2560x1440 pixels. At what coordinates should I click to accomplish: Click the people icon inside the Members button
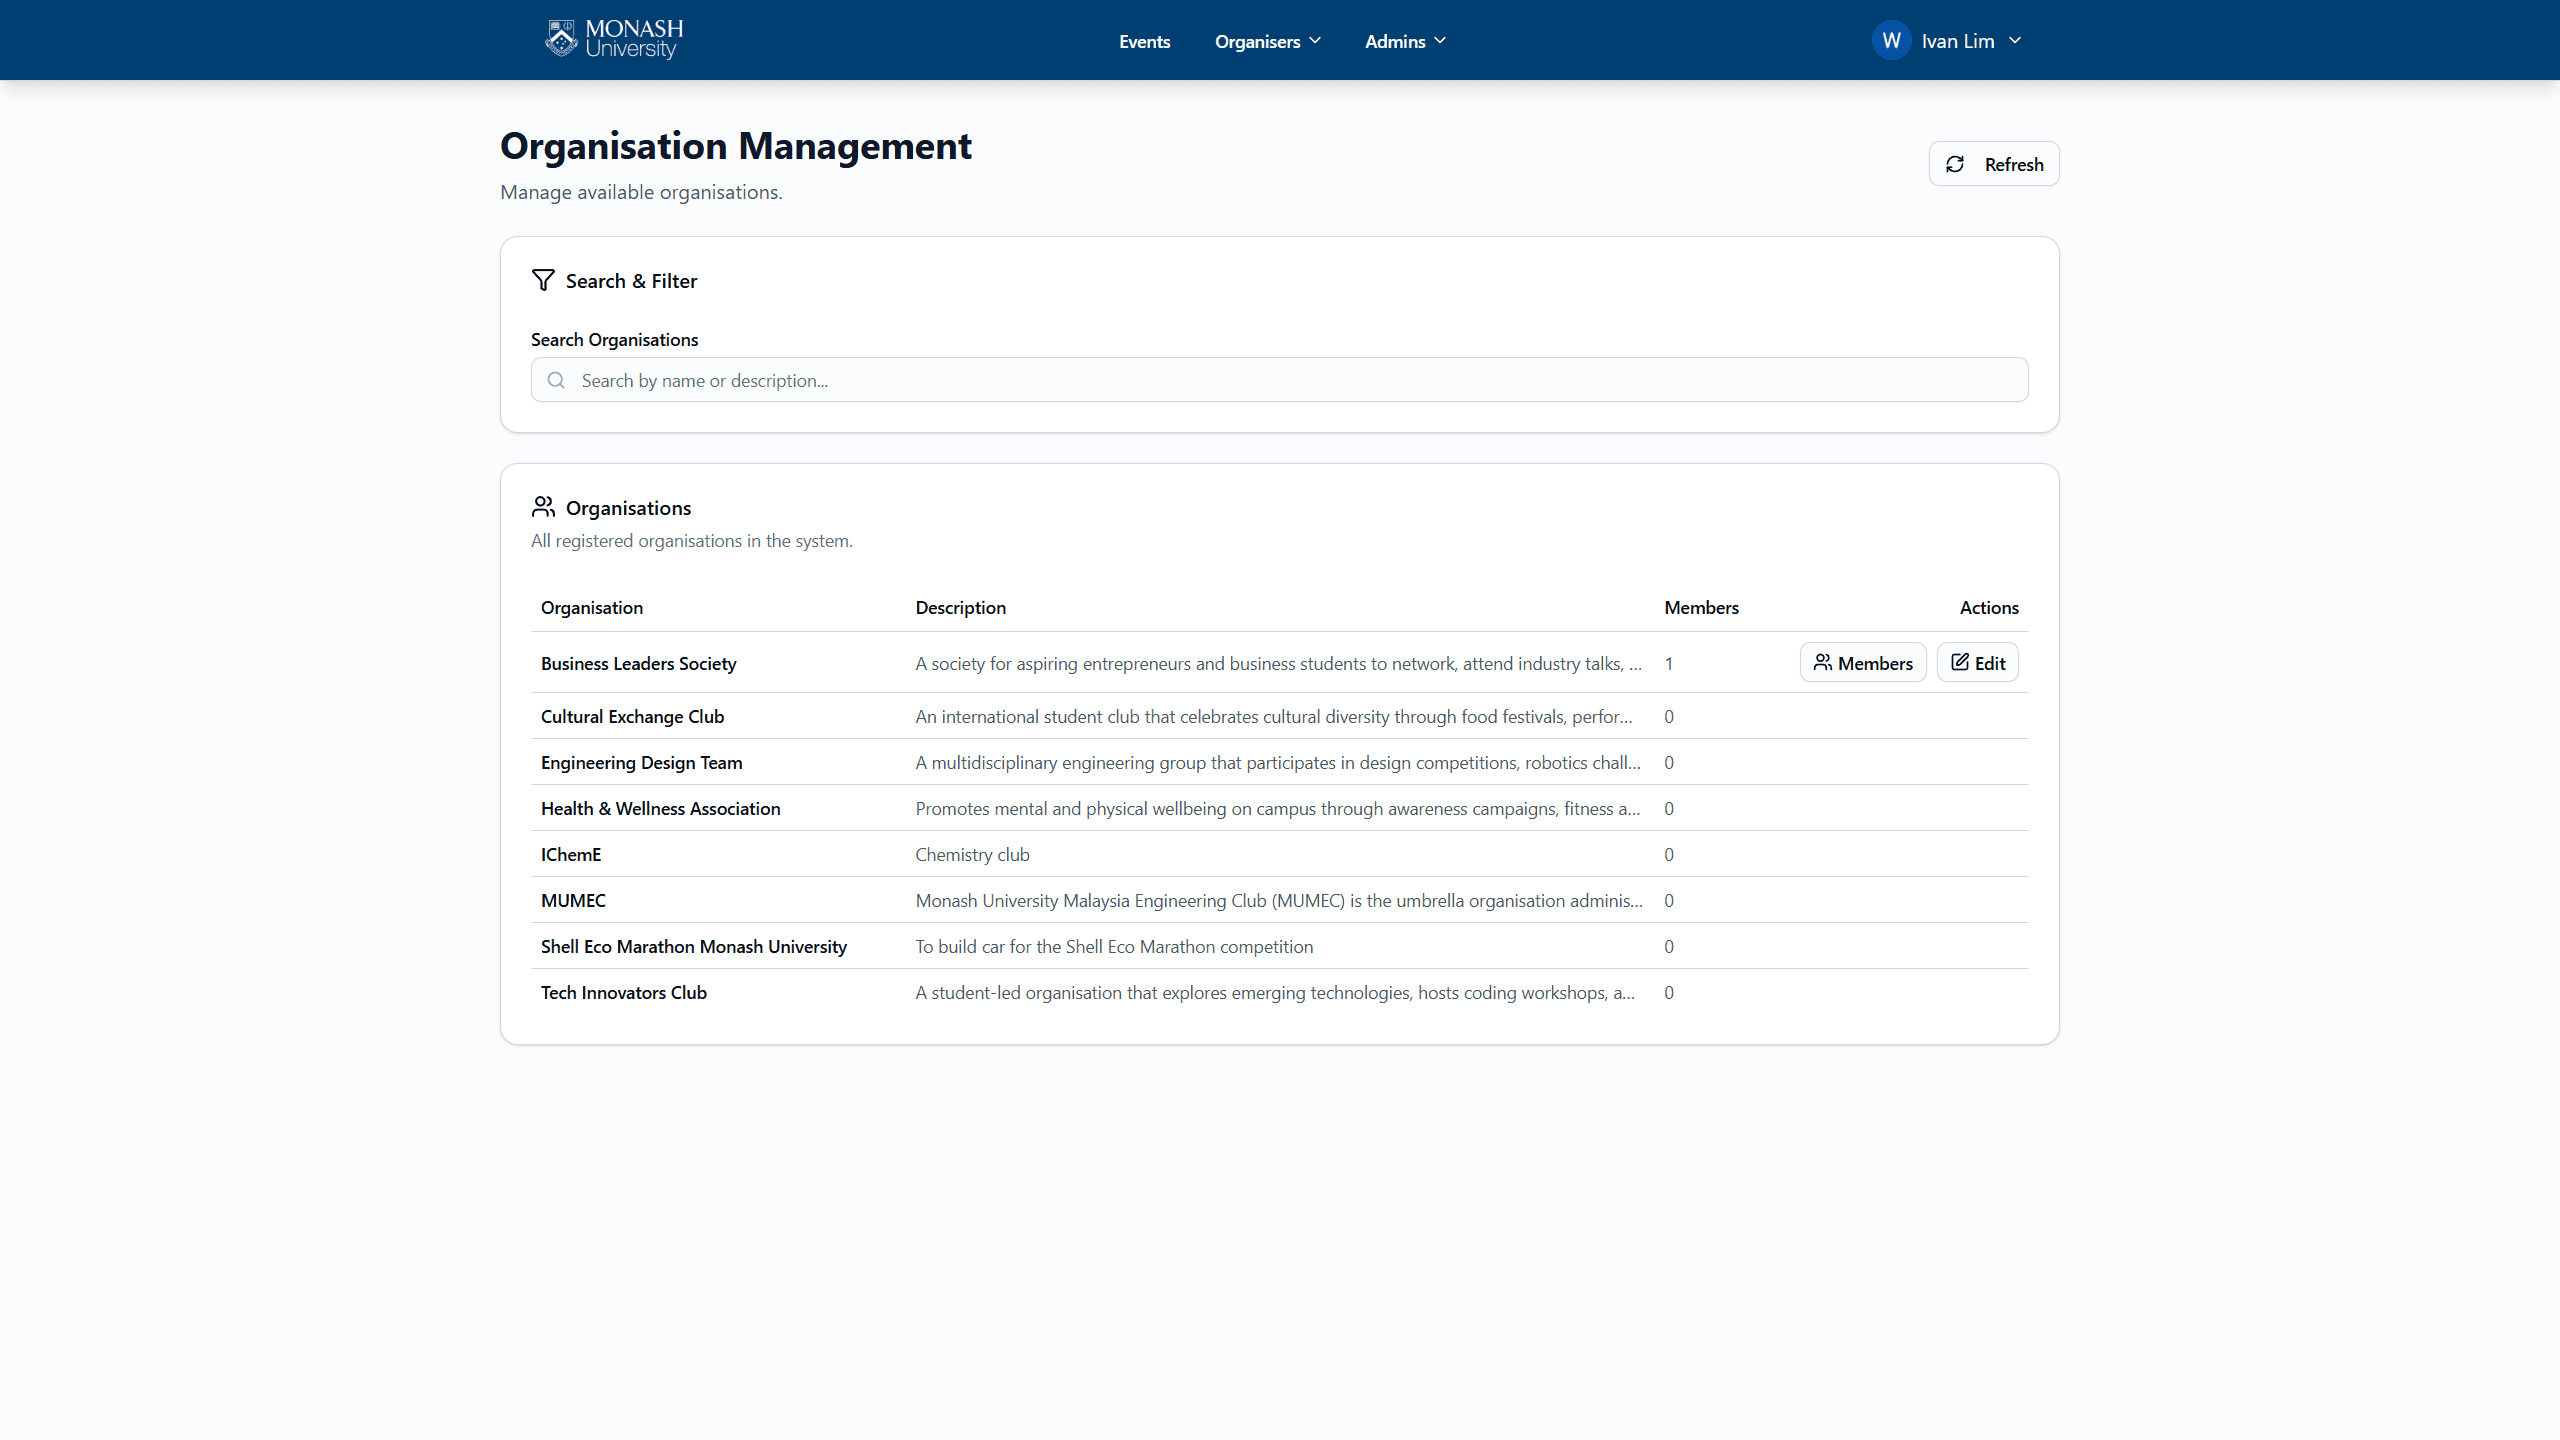click(1824, 661)
